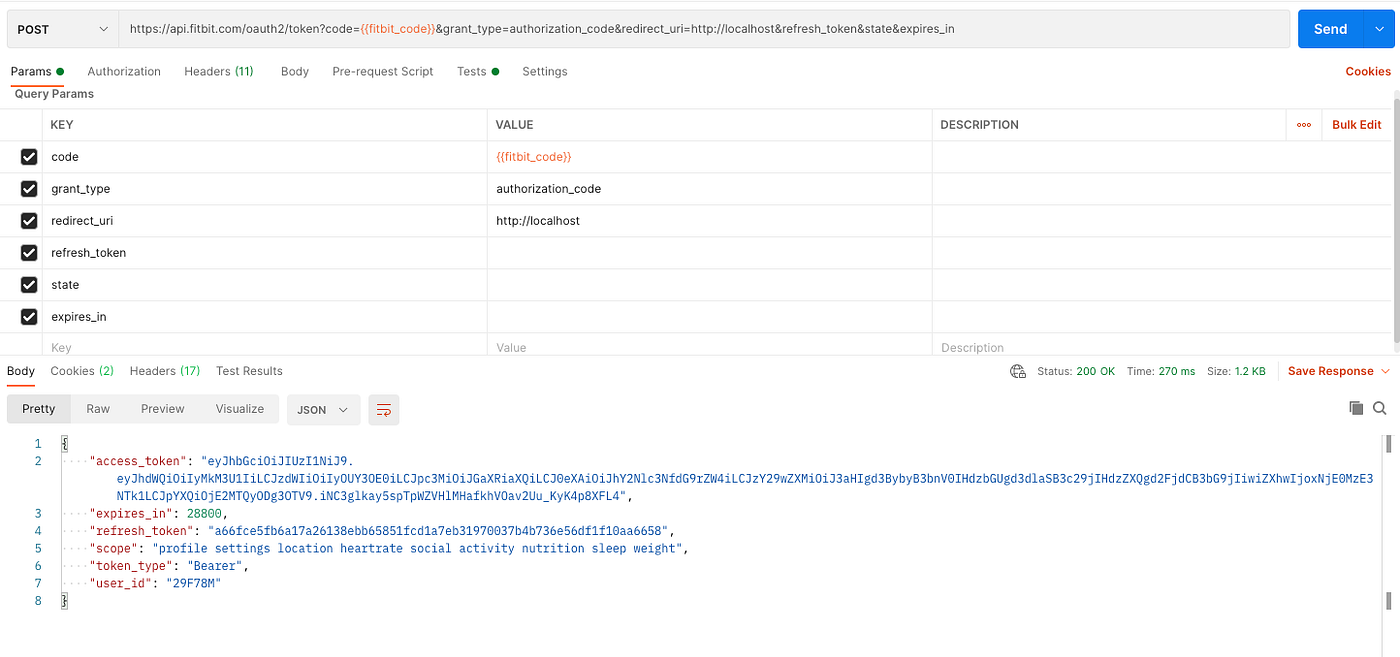
Task: Open Bulk Edit for query params
Action: [1356, 124]
